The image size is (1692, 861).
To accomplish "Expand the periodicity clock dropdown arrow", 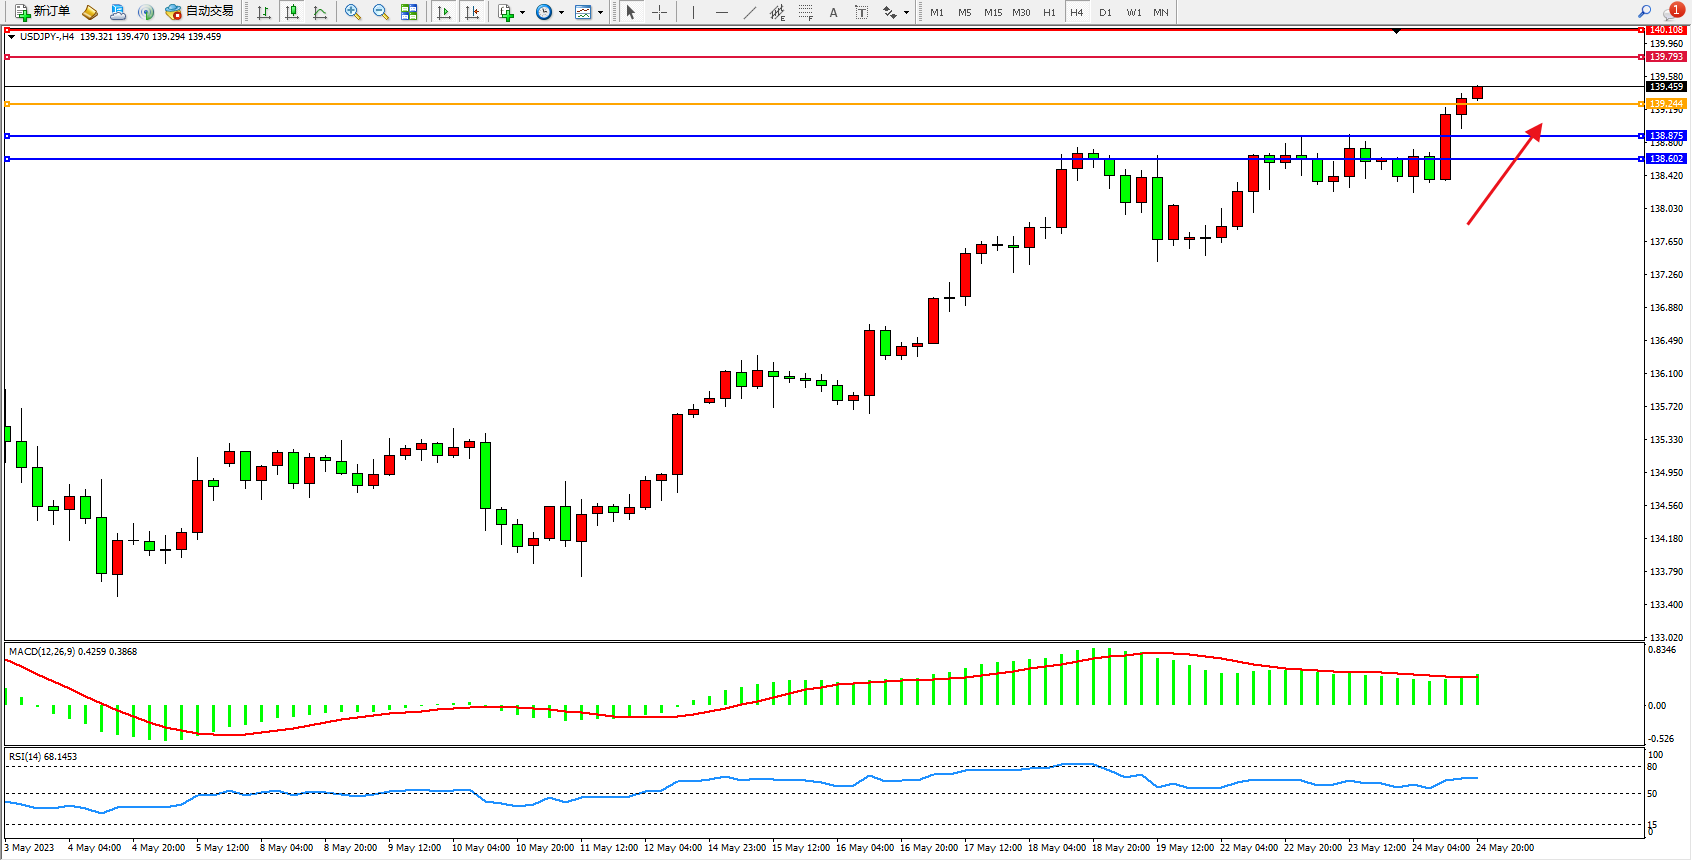I will coord(561,13).
